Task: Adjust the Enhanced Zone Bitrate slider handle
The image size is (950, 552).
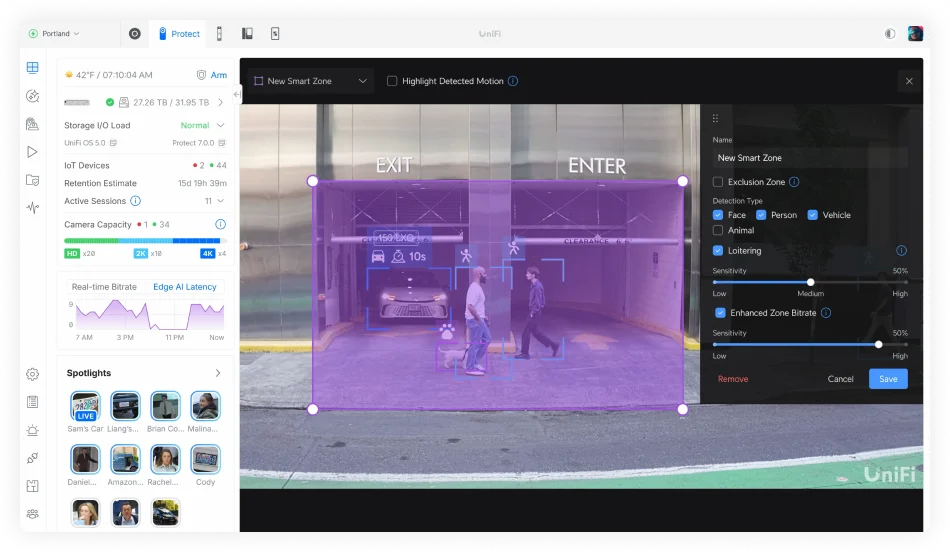Action: click(879, 345)
